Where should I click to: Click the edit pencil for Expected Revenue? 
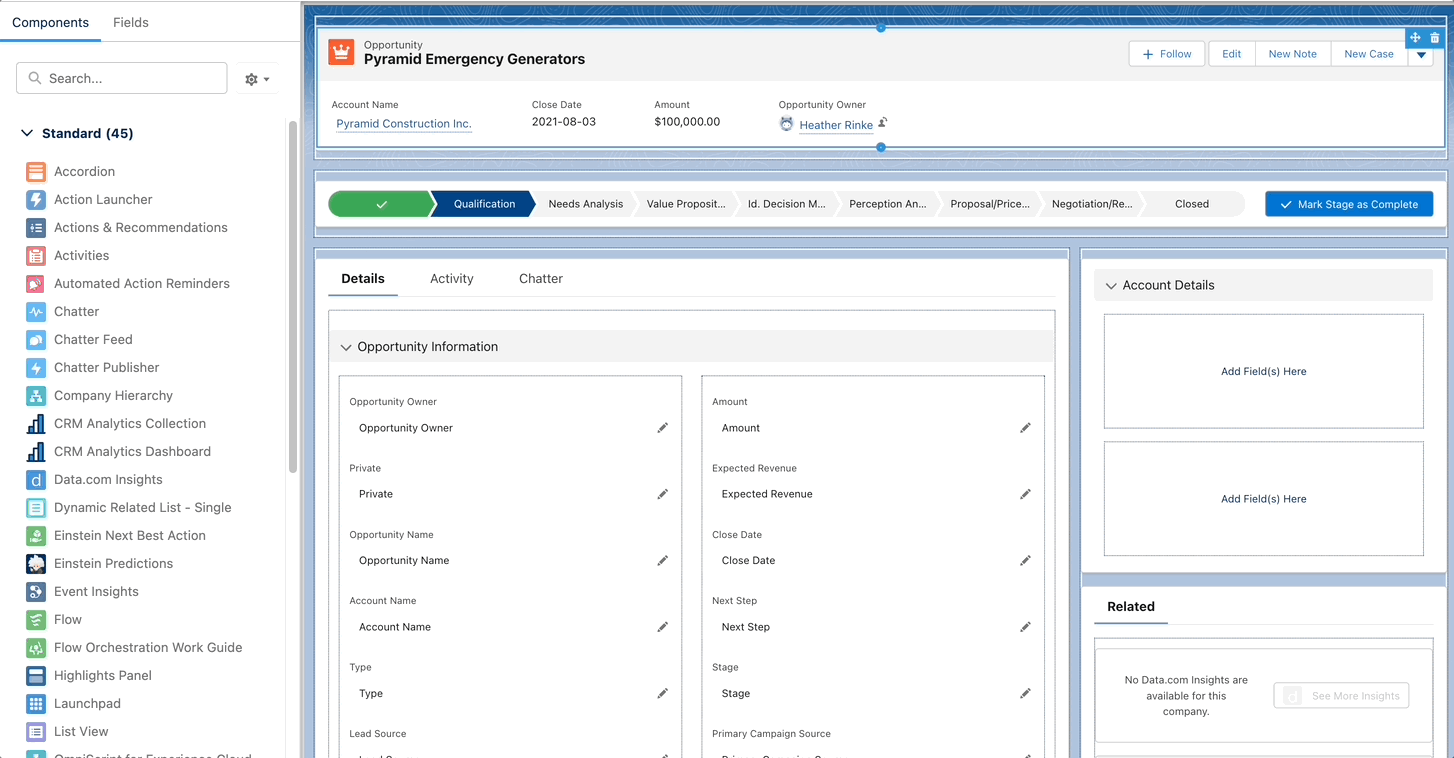[x=1025, y=494]
